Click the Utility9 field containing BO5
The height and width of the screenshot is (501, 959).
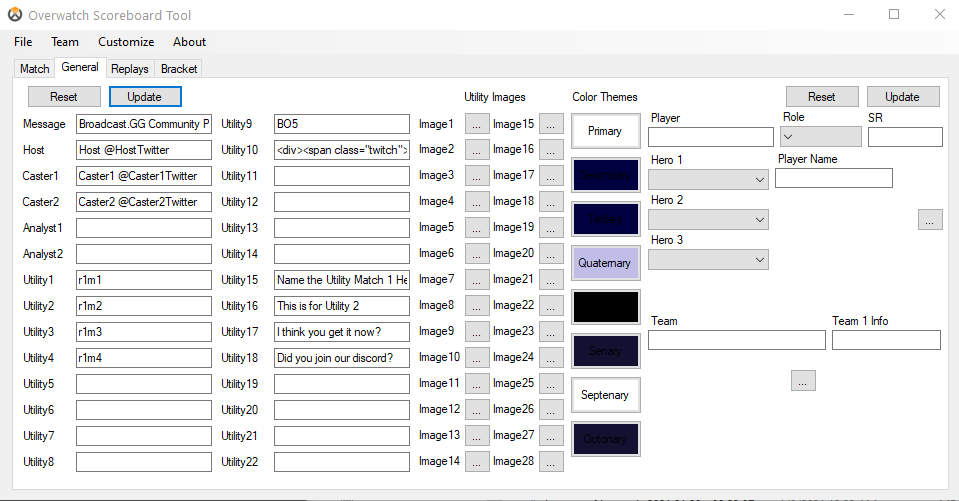[x=342, y=124]
